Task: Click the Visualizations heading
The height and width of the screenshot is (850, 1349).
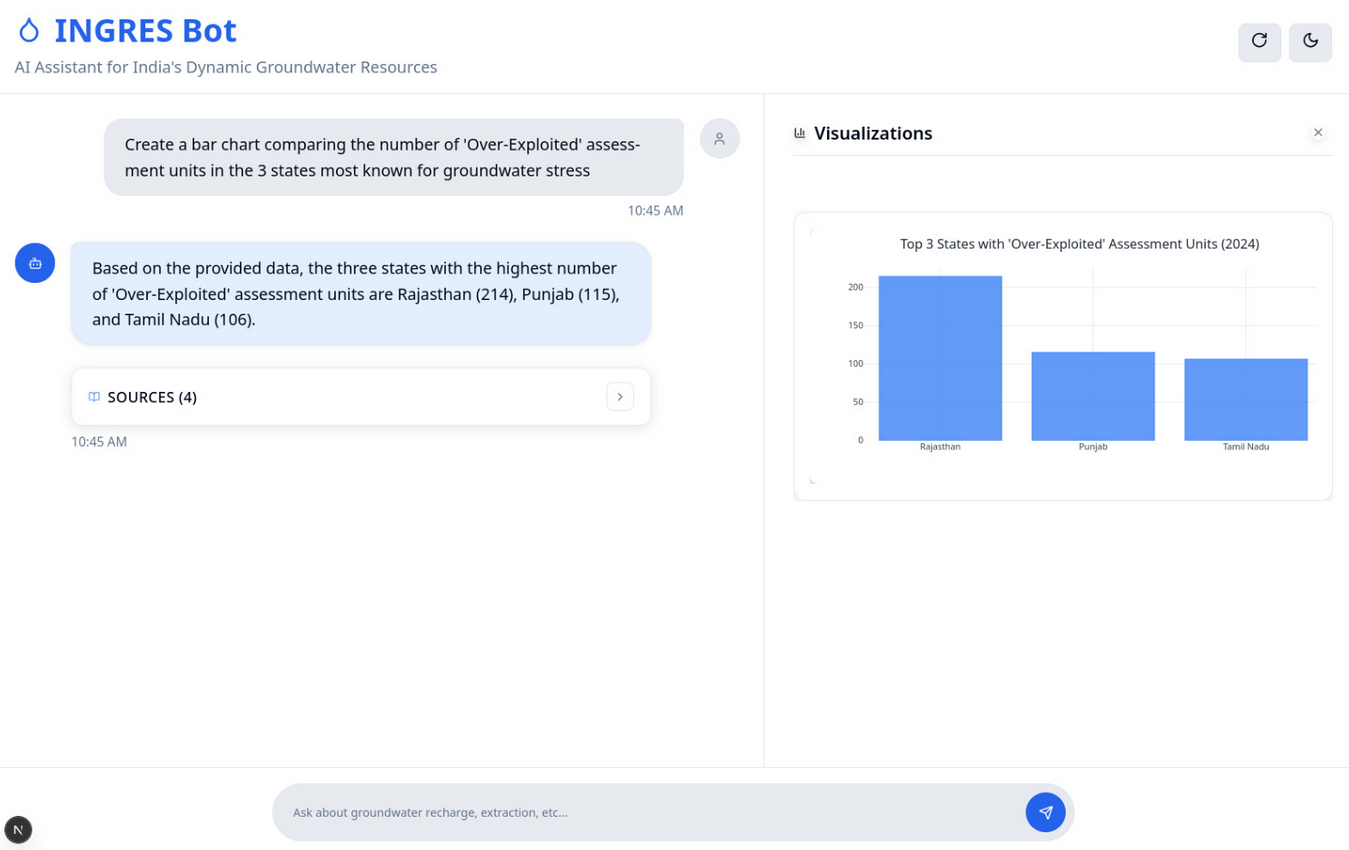Action: click(x=873, y=133)
